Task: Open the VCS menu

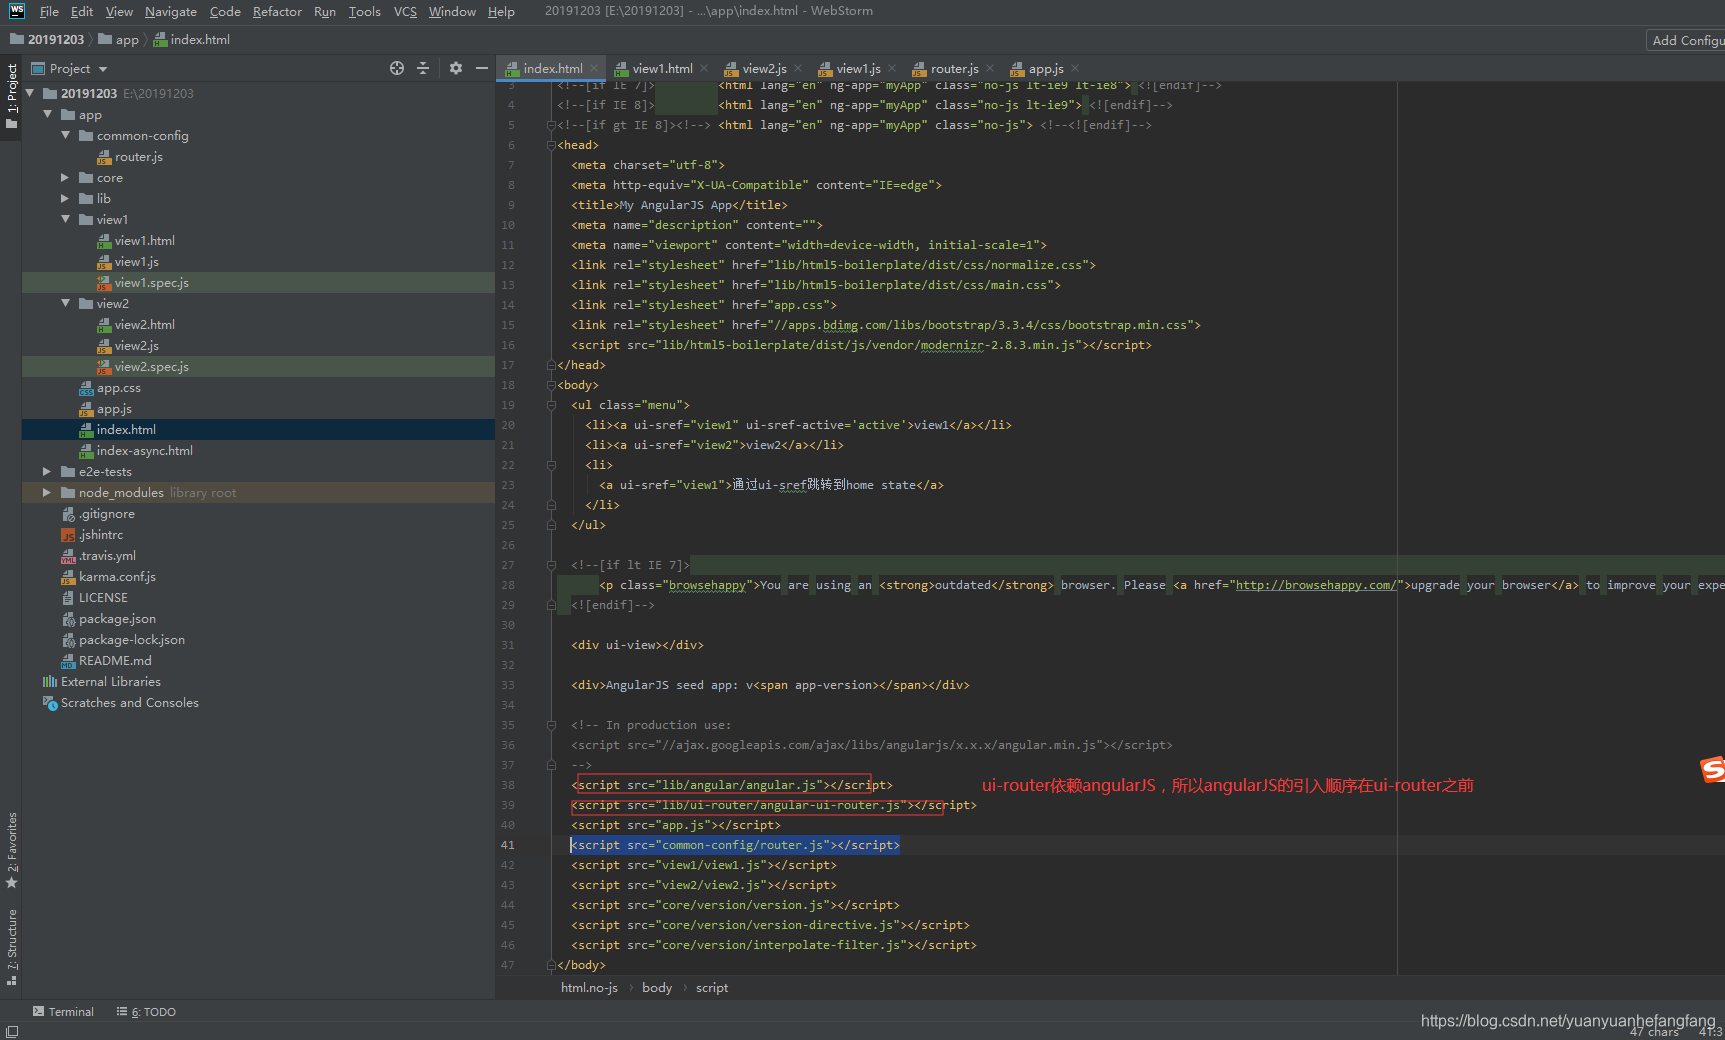Action: [x=405, y=11]
